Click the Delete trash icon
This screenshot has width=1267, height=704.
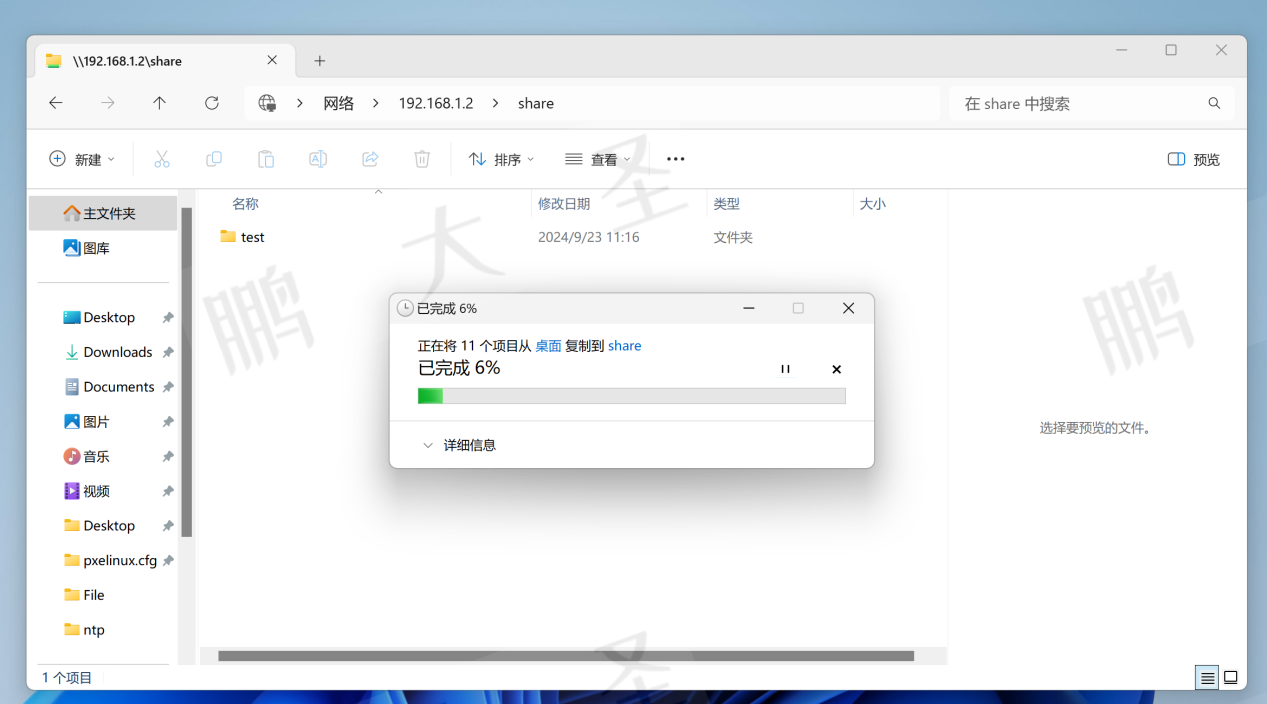coord(422,159)
